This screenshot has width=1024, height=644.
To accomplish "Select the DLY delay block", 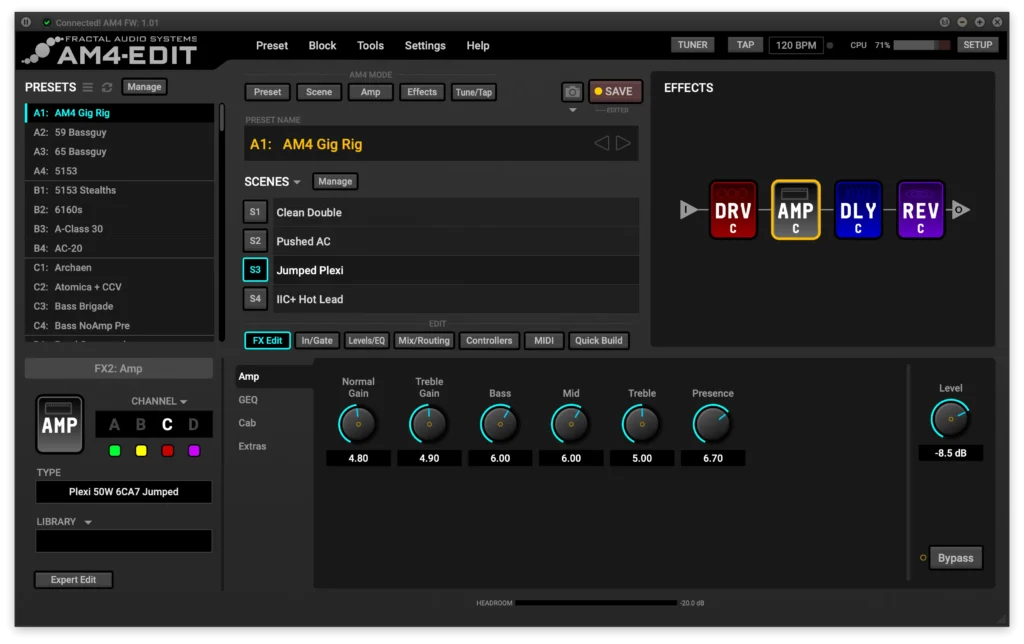I will (x=858, y=210).
